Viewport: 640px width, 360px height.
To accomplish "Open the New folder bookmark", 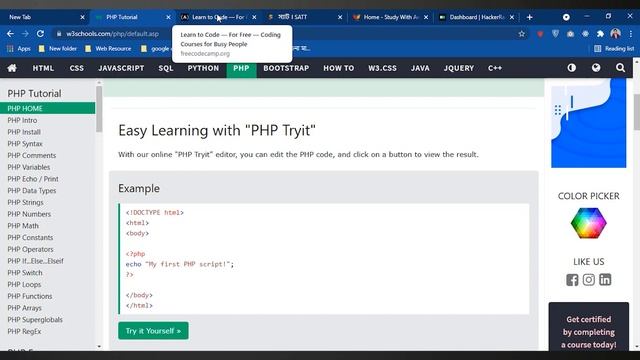I will pyautogui.click(x=58, y=49).
